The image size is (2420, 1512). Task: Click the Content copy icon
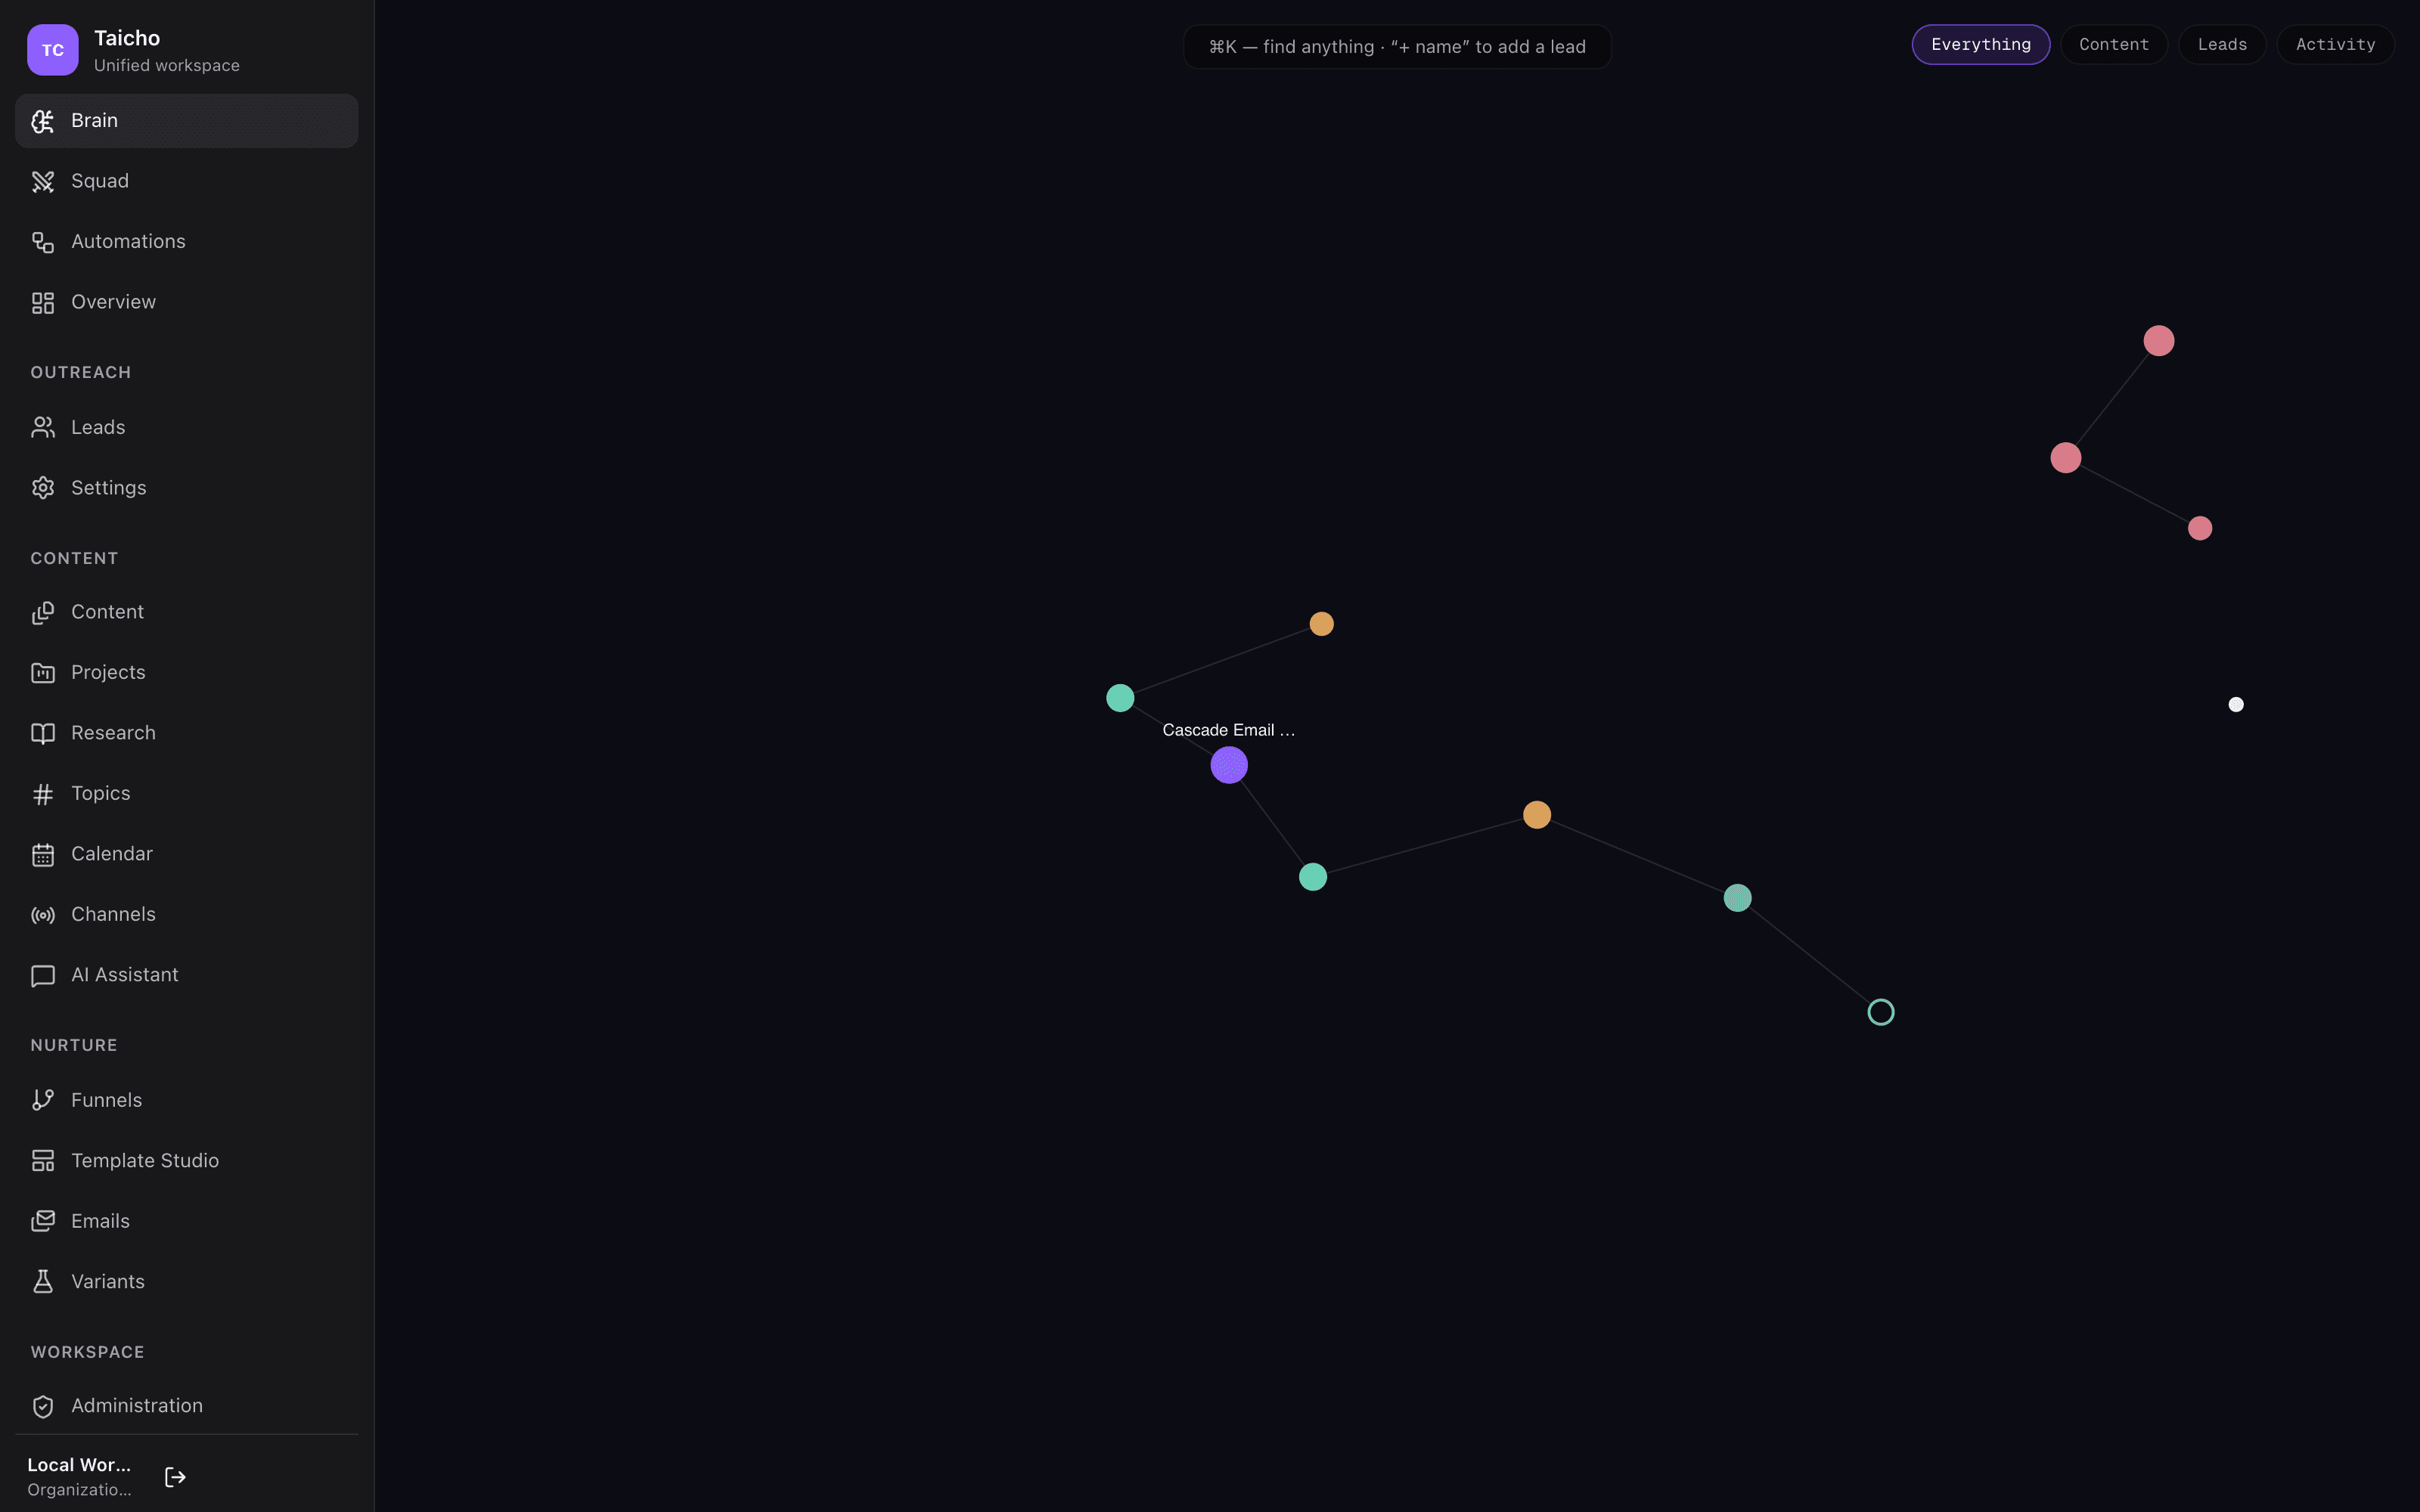[x=43, y=613]
